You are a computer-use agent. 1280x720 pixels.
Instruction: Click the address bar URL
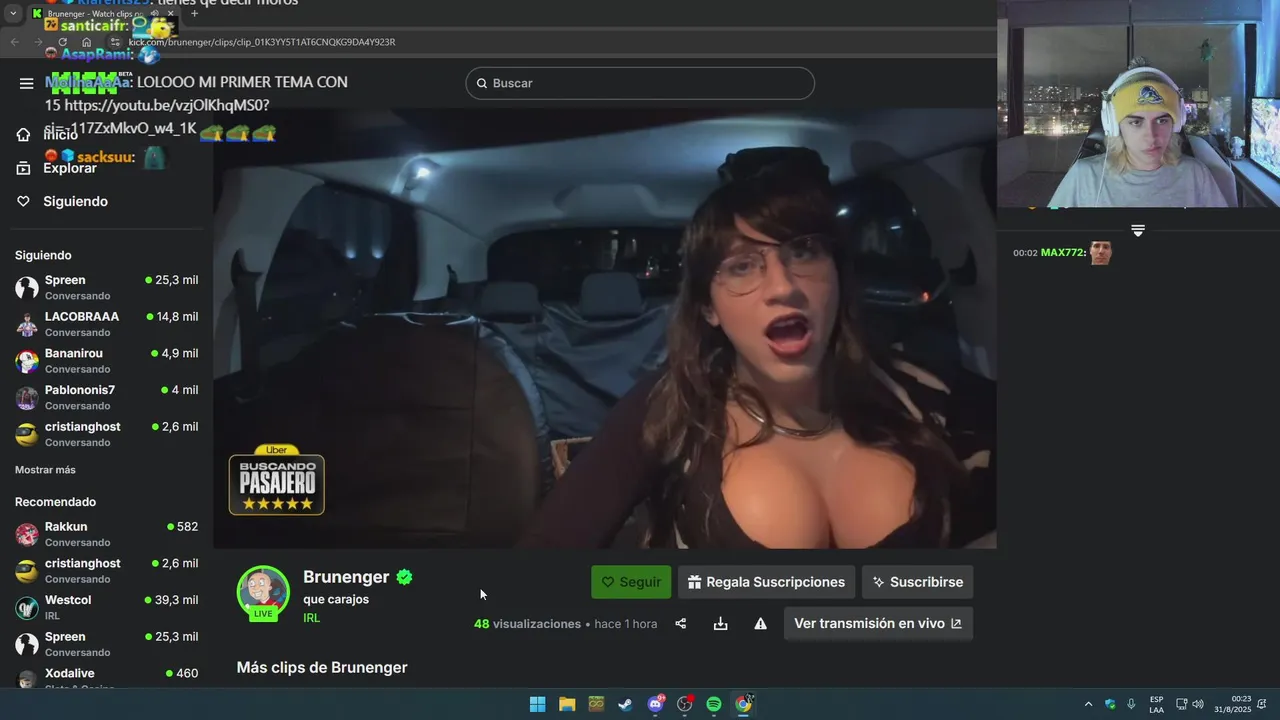pos(262,42)
